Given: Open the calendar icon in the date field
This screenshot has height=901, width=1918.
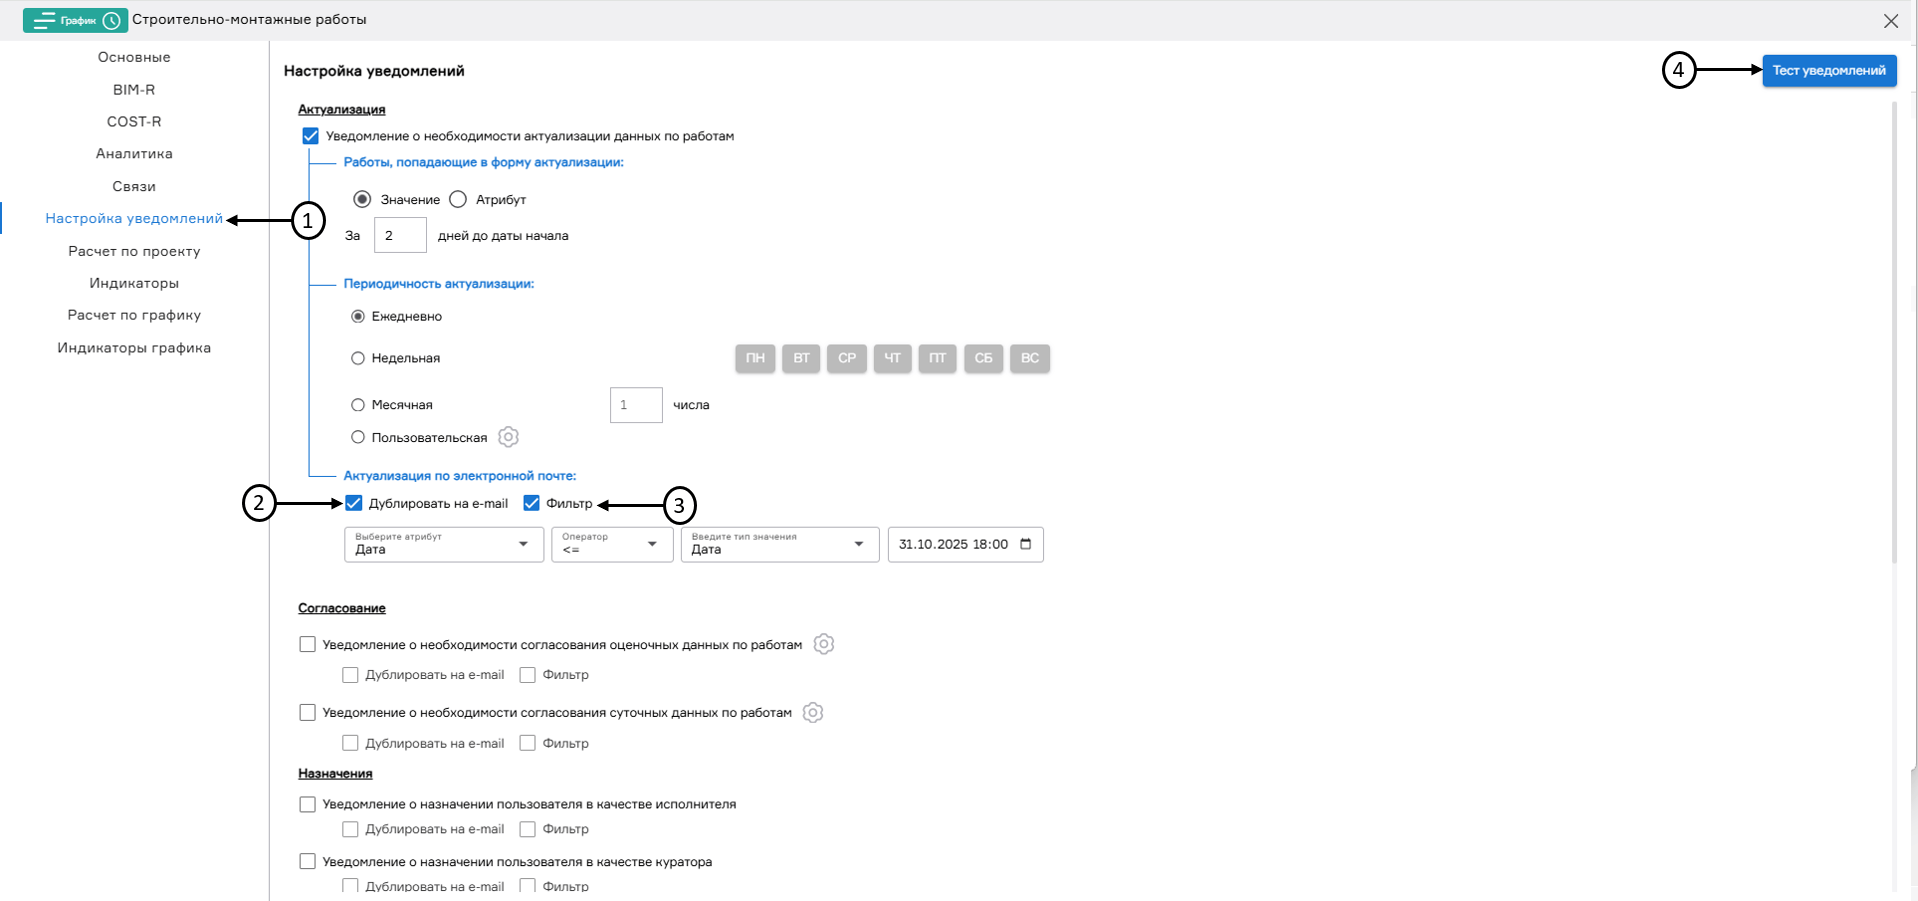Looking at the screenshot, I should [1025, 544].
